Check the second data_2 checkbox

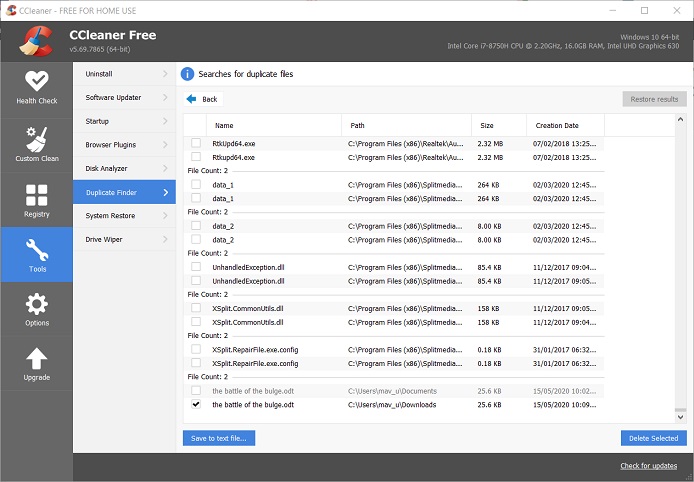[x=196, y=239]
